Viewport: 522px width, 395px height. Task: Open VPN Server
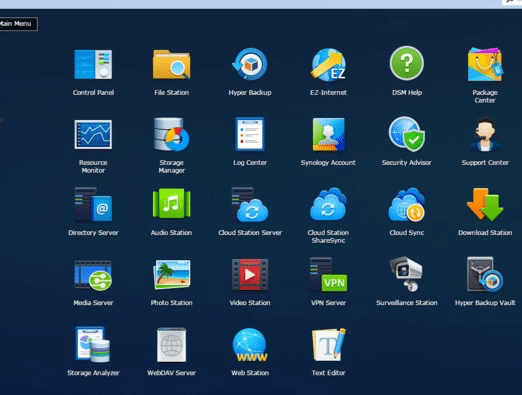point(328,274)
